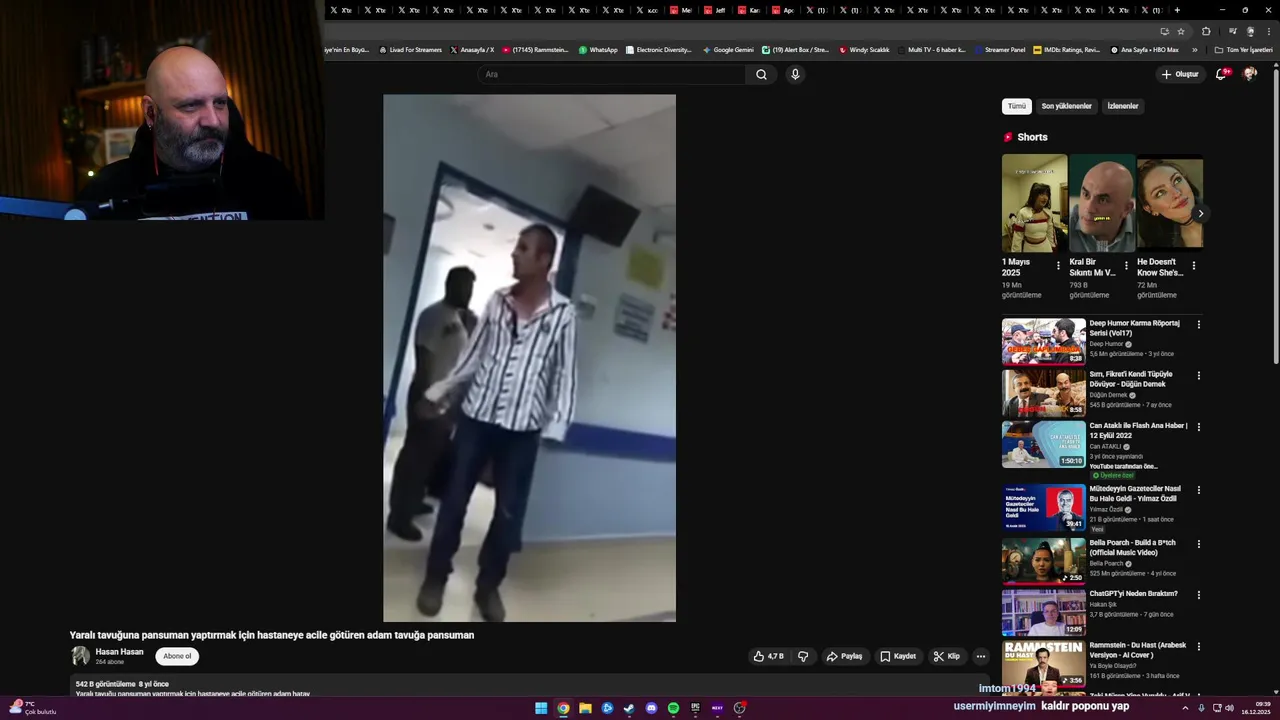Open the Electronic Diversity bookmark
The width and height of the screenshot is (1280, 720).
(x=659, y=49)
